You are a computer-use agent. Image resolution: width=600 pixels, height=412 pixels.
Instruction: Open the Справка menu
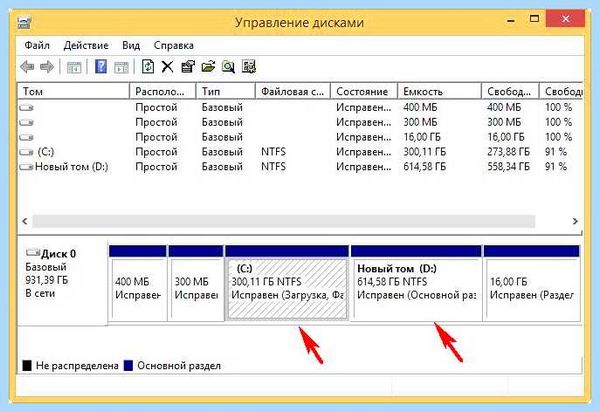174,46
